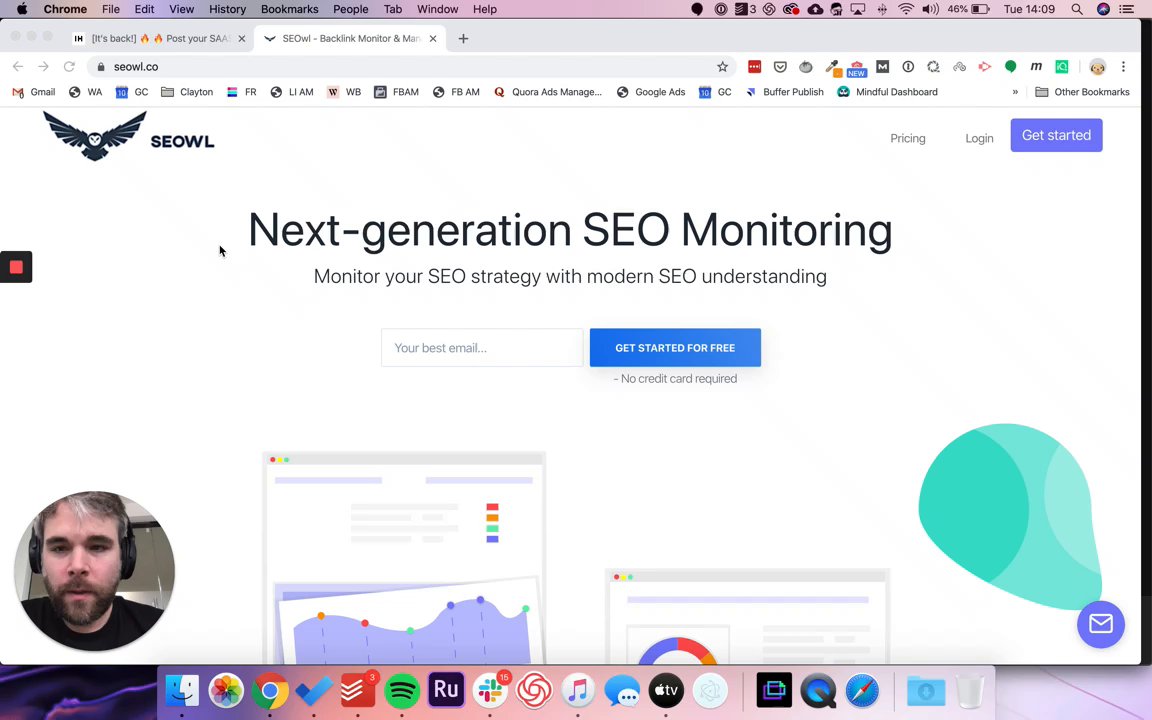Save page with the Pocket extension
This screenshot has height=720, width=1152.
(x=780, y=67)
